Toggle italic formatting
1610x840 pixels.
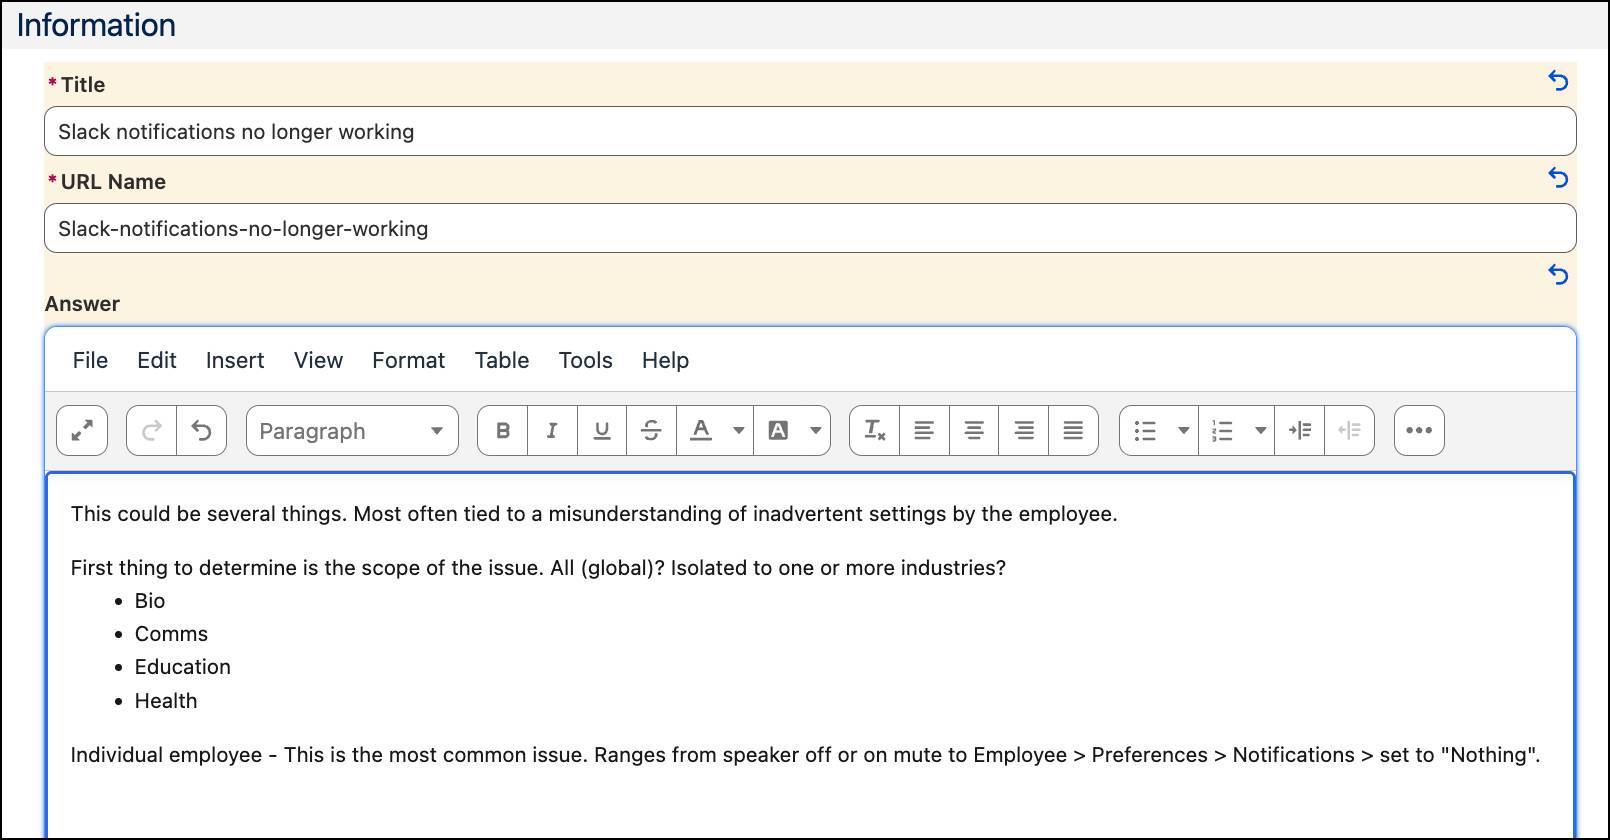pos(552,431)
